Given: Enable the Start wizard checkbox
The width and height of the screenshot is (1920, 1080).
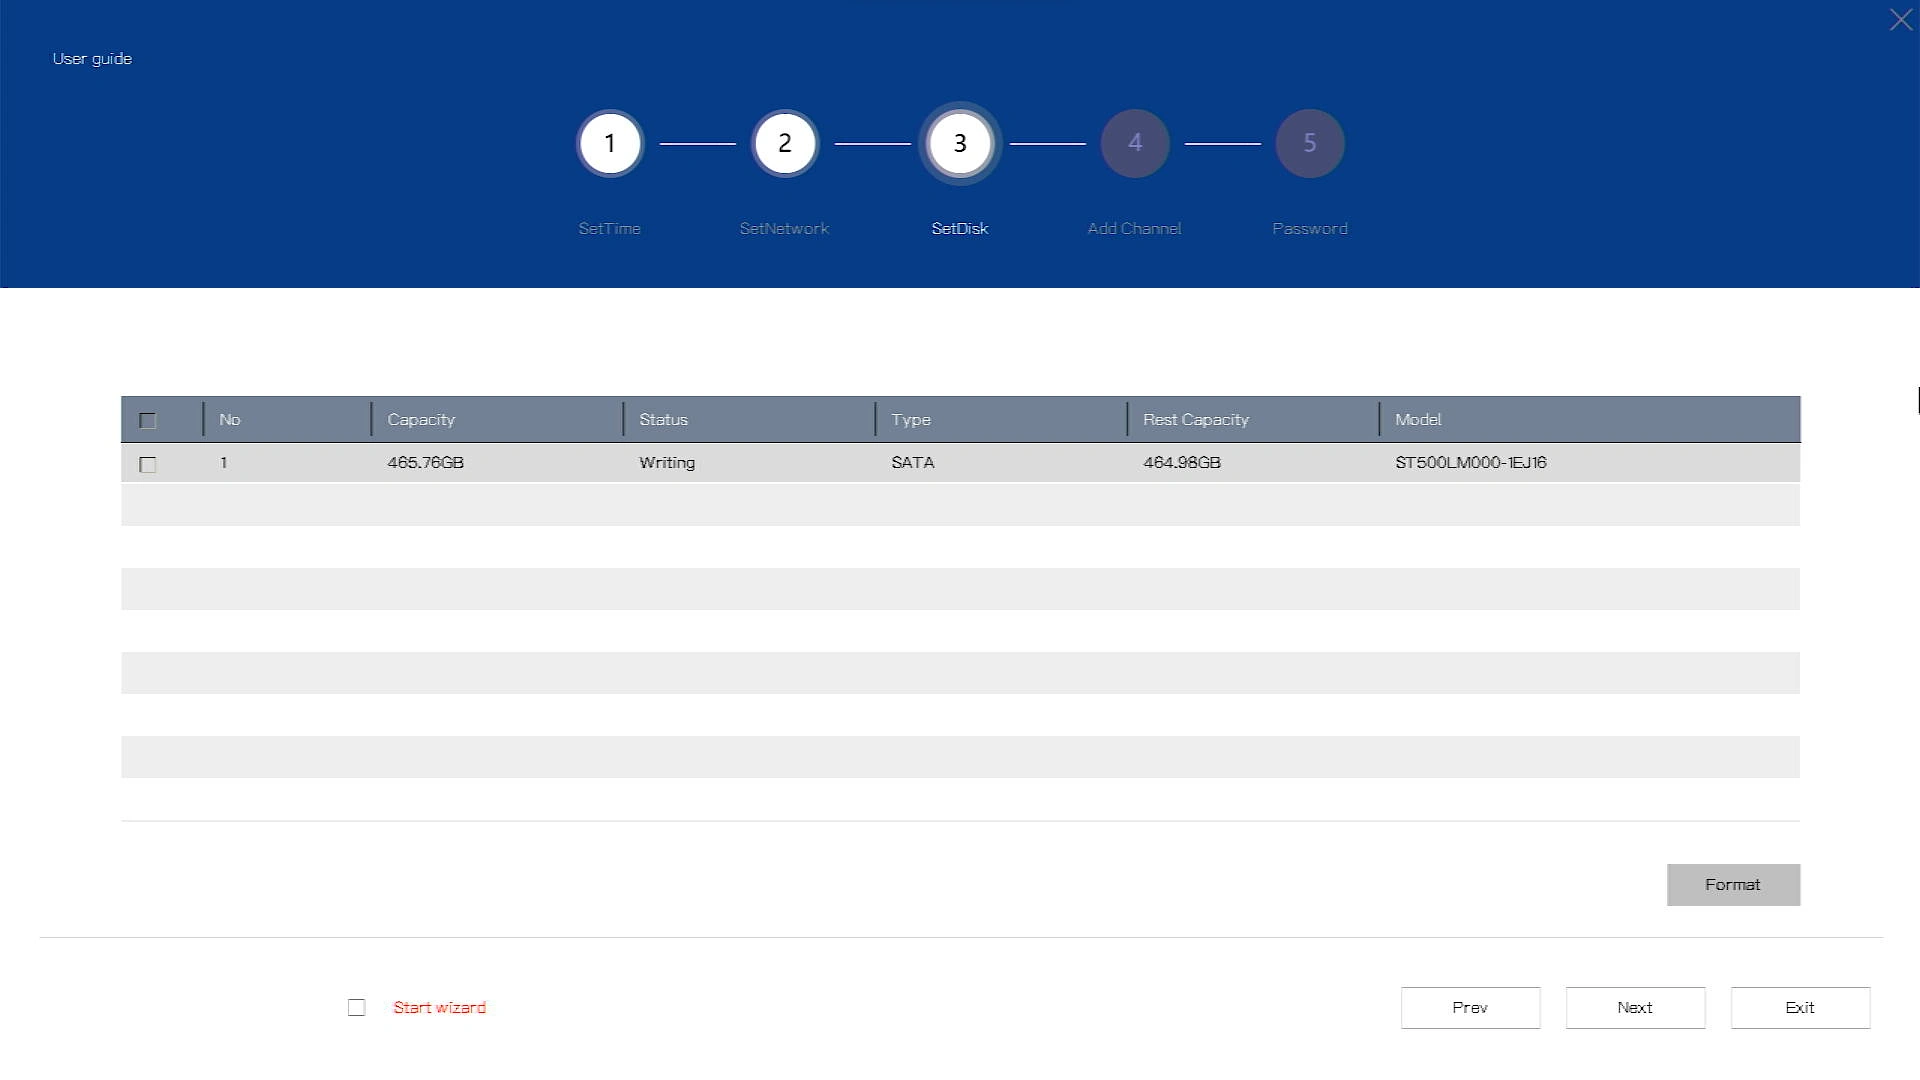Looking at the screenshot, I should [356, 1007].
